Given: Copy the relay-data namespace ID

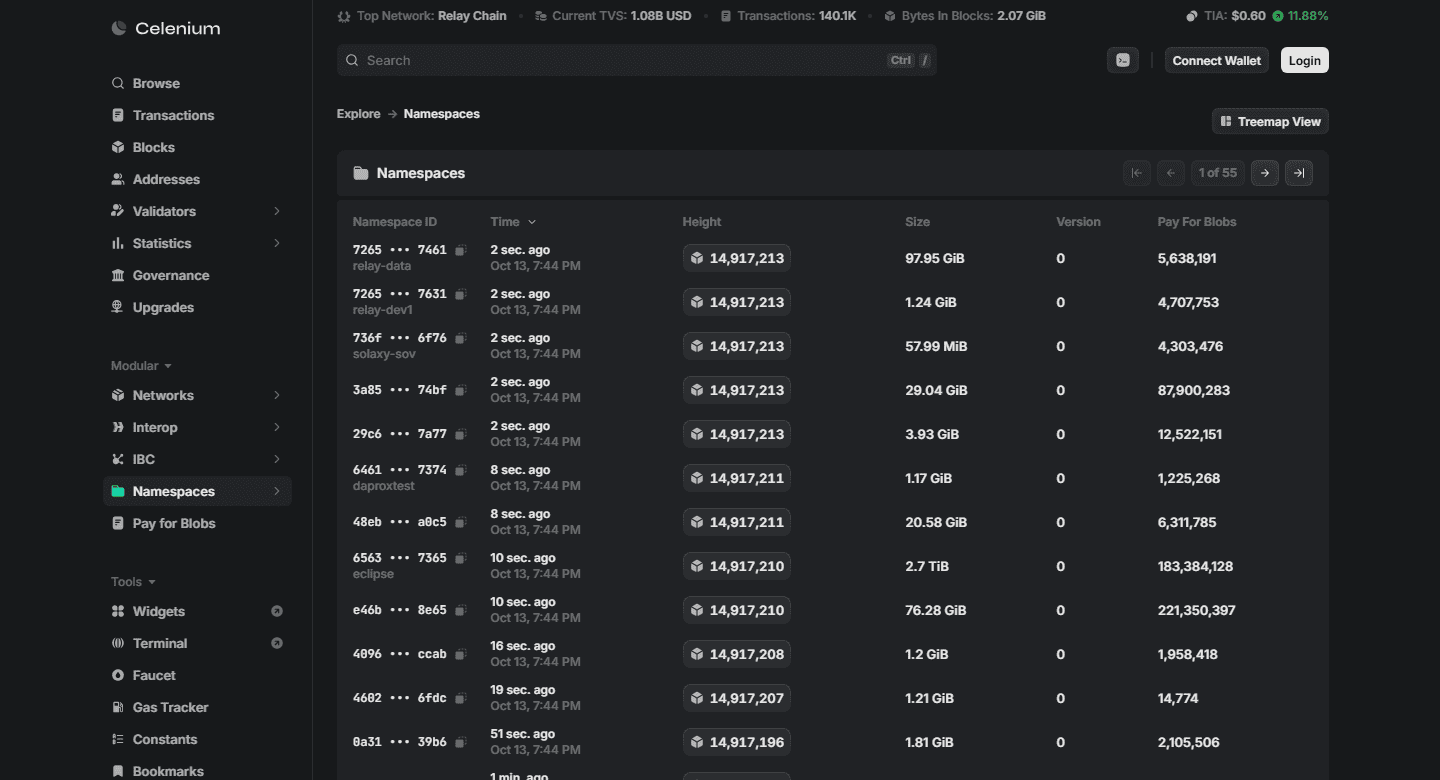Looking at the screenshot, I should click(x=461, y=250).
